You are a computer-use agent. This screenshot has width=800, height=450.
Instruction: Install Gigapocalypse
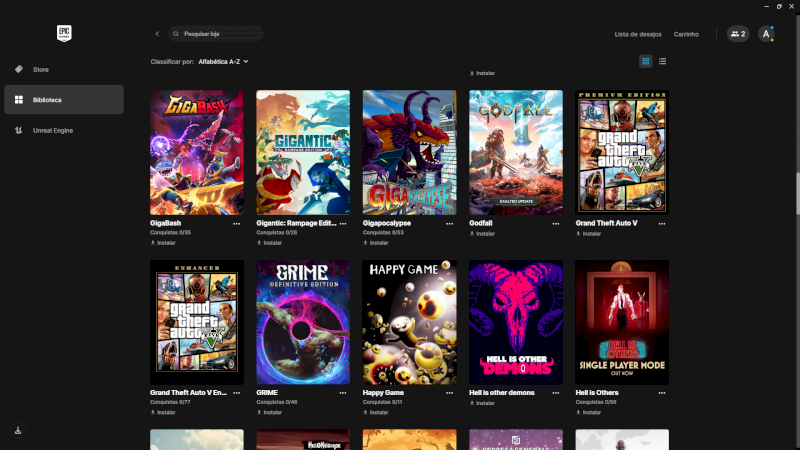tap(376, 243)
